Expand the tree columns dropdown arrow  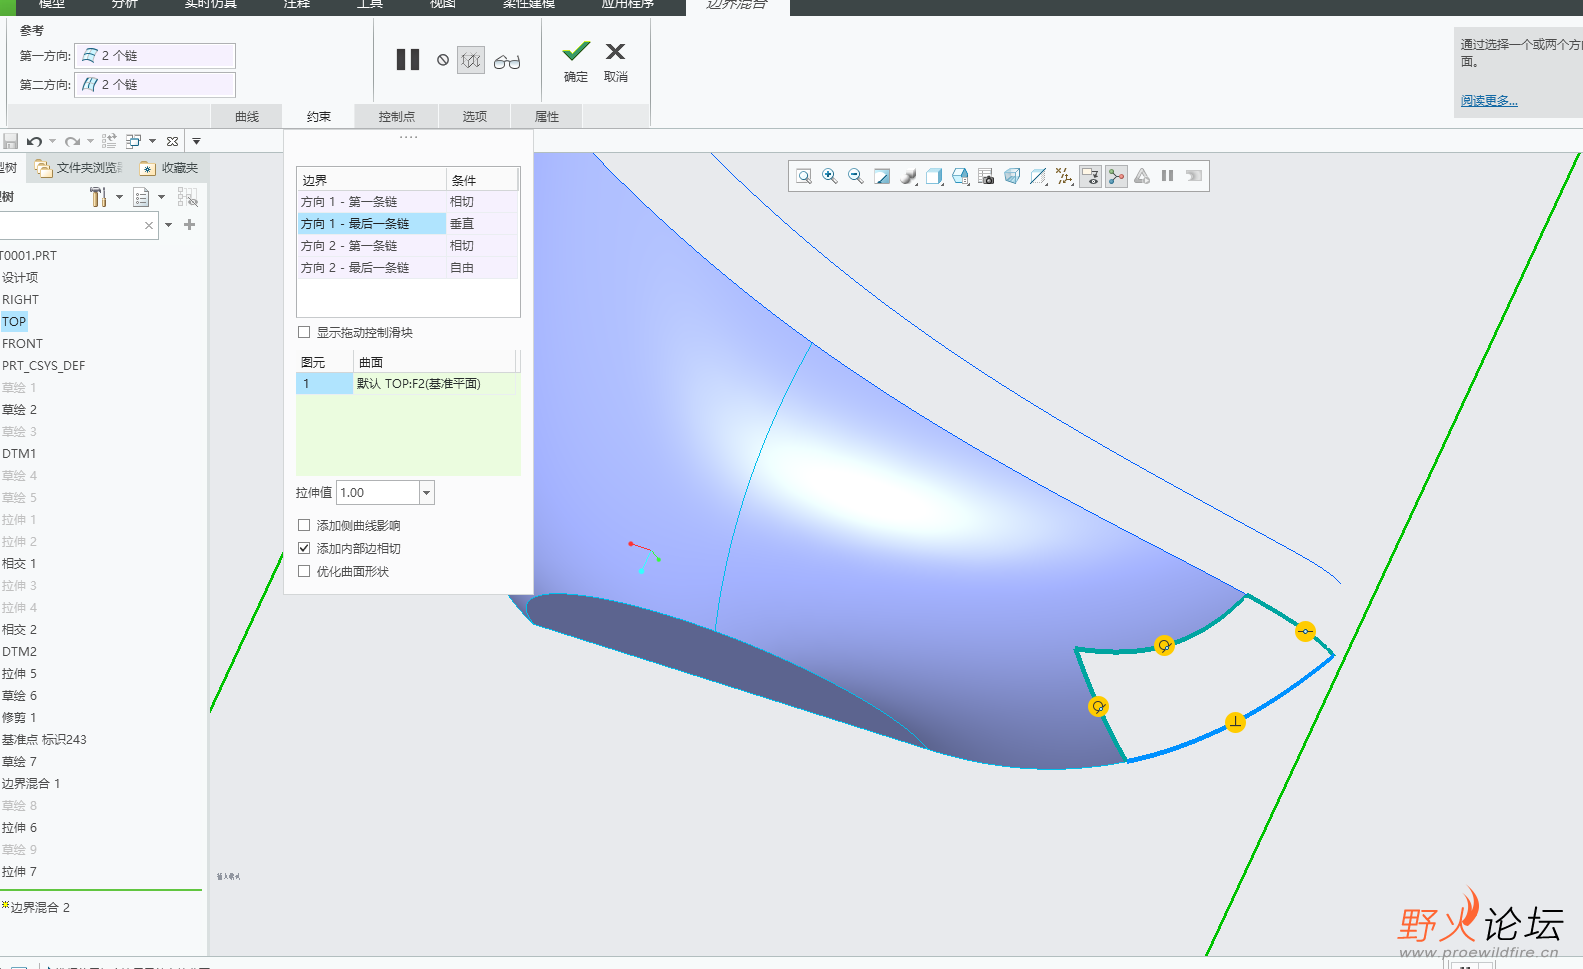point(161,197)
